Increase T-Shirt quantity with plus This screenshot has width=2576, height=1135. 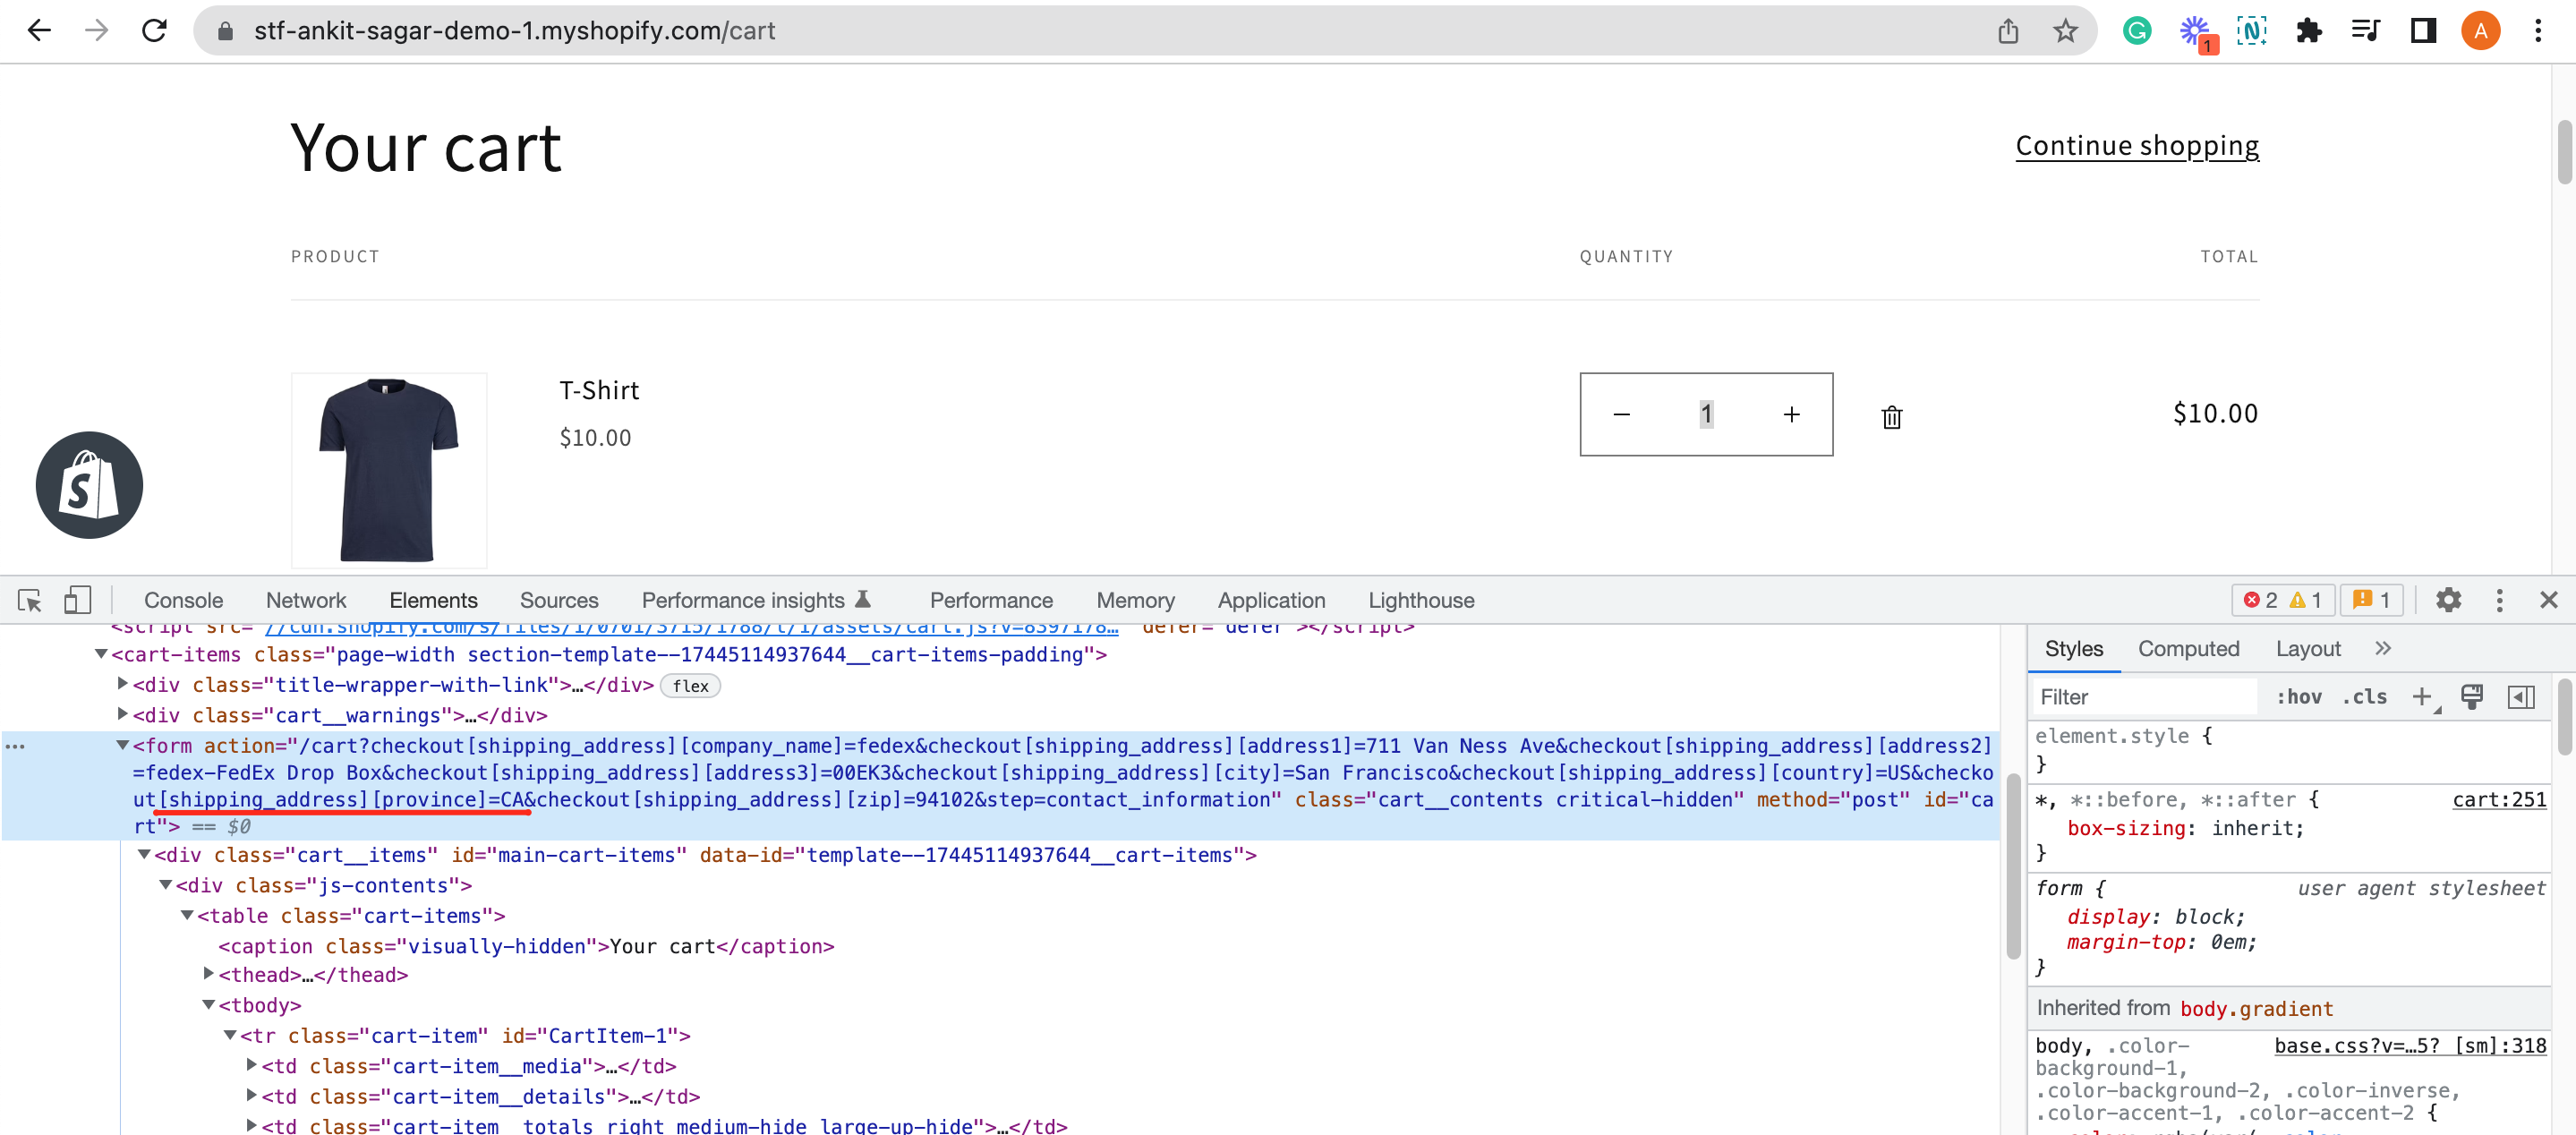(x=1791, y=415)
